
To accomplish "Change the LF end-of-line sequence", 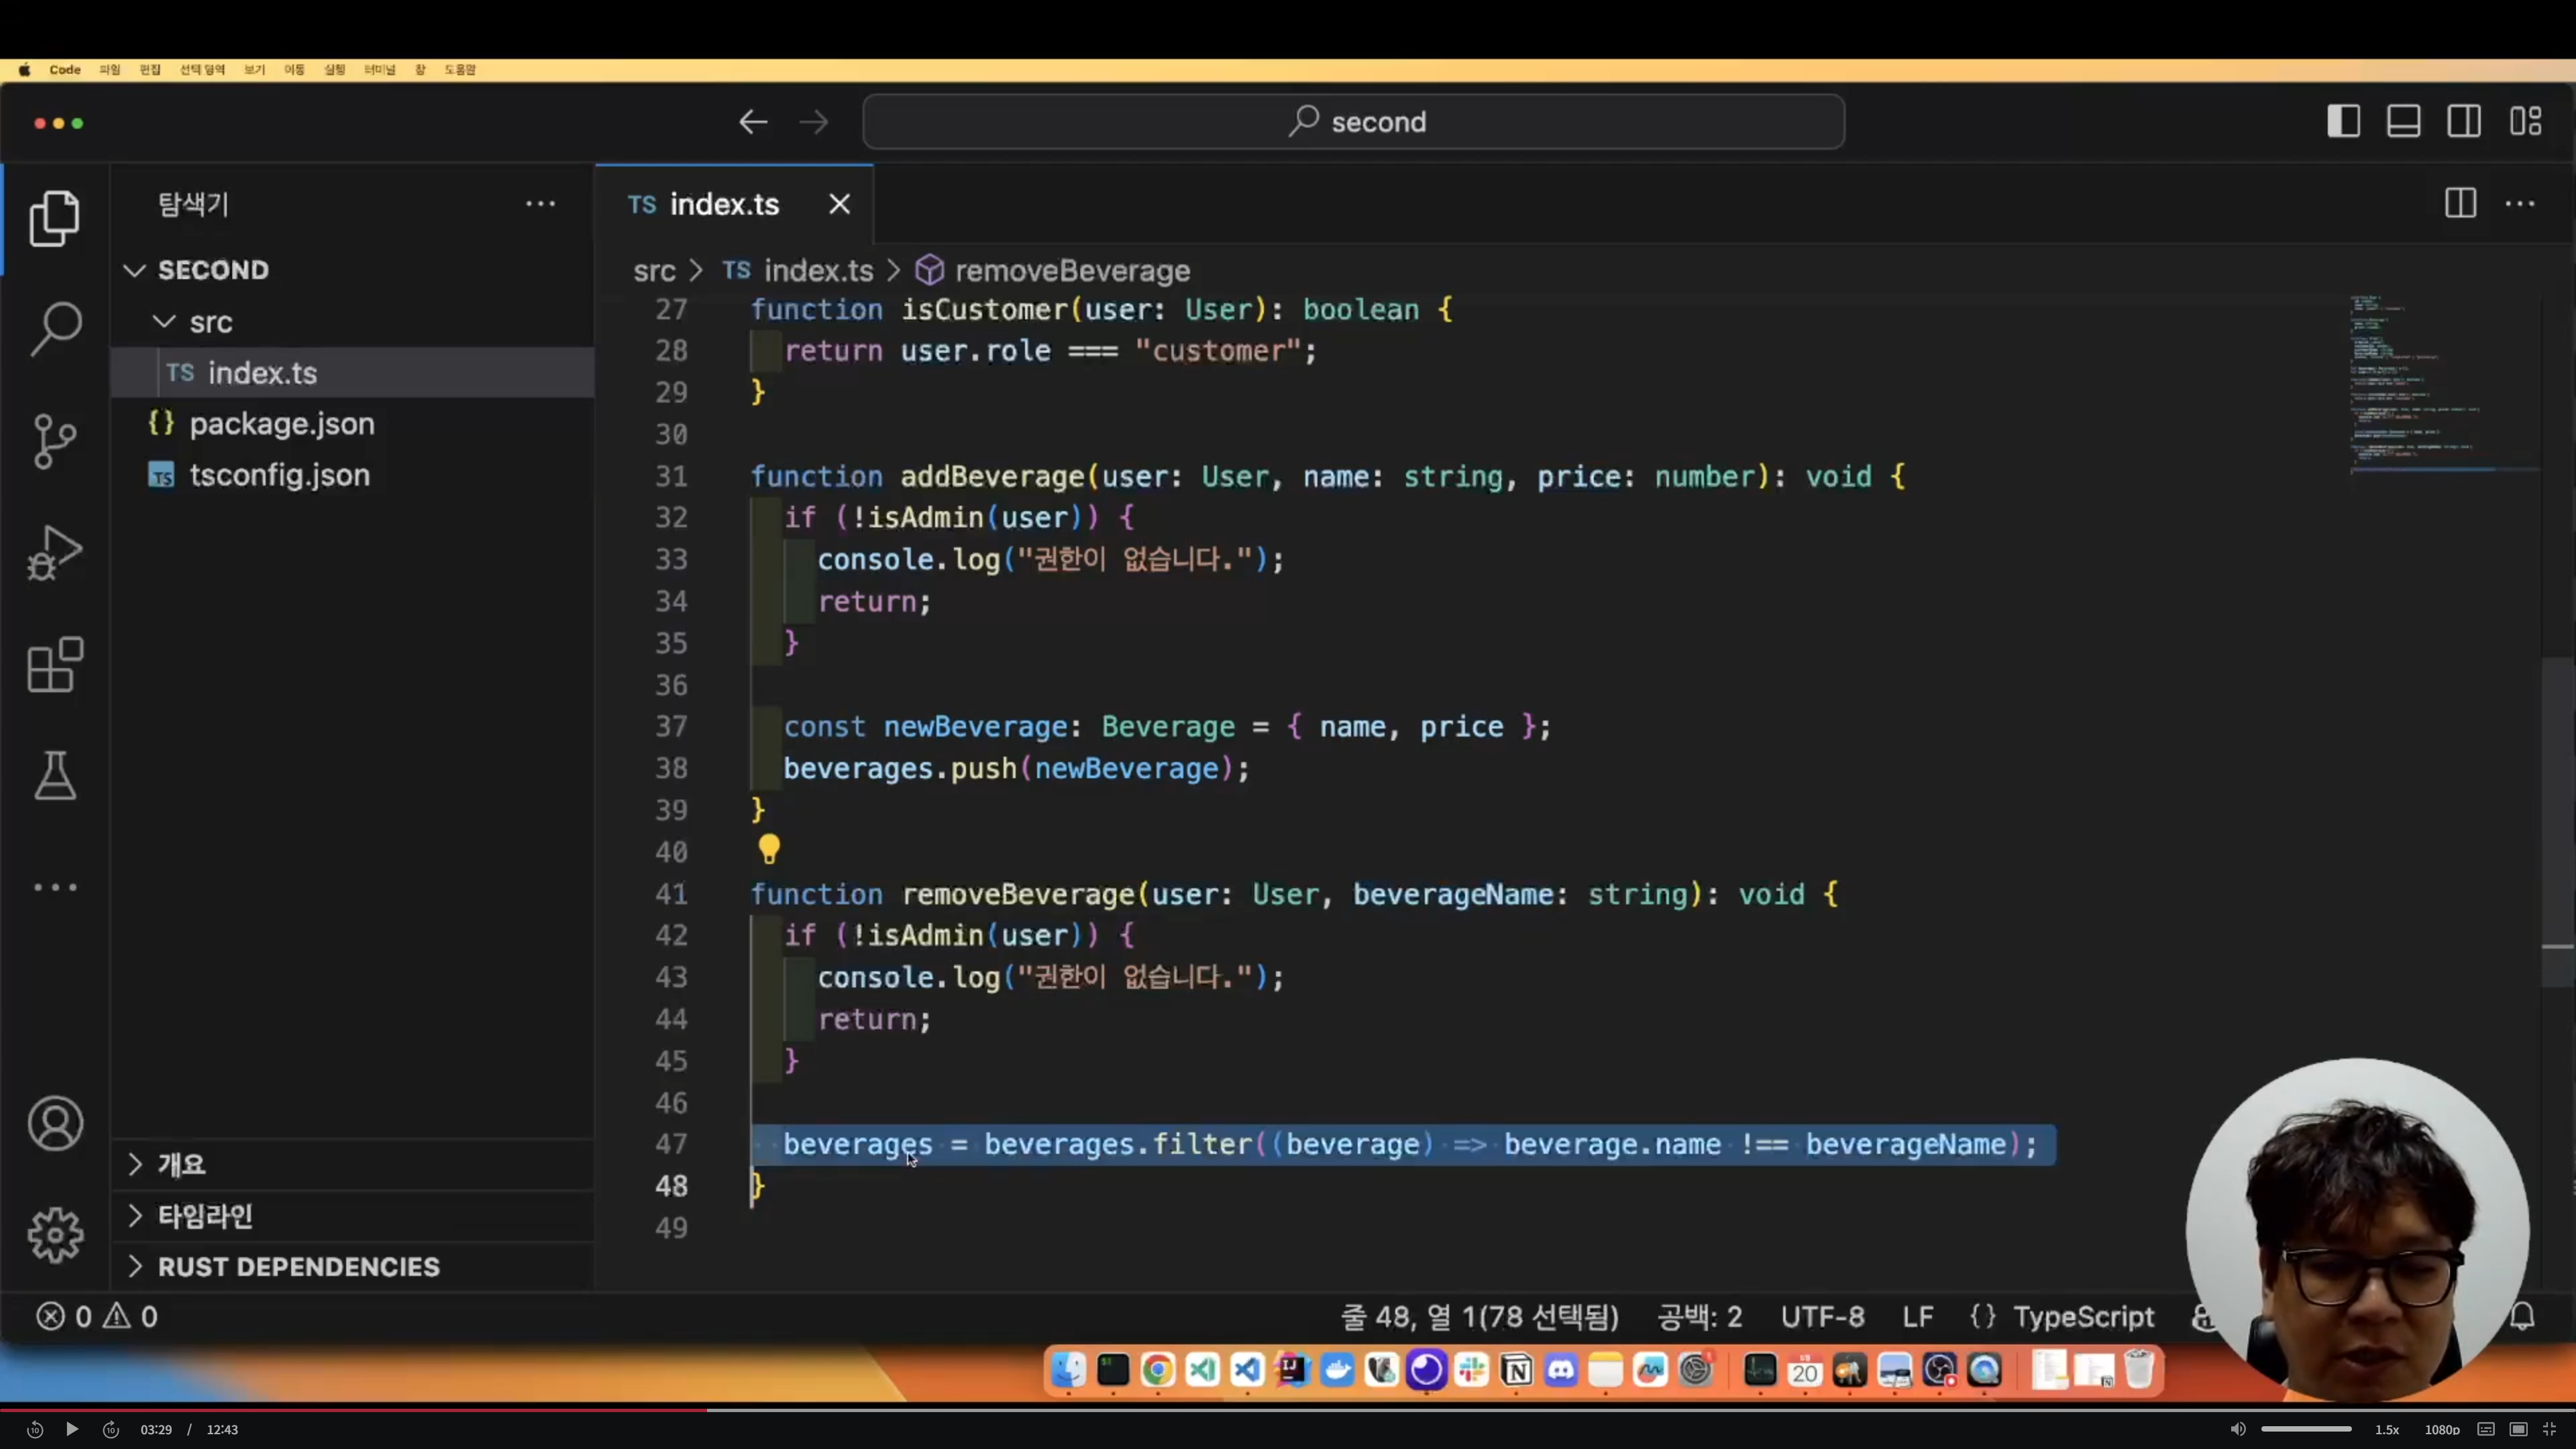I will click(1917, 1316).
